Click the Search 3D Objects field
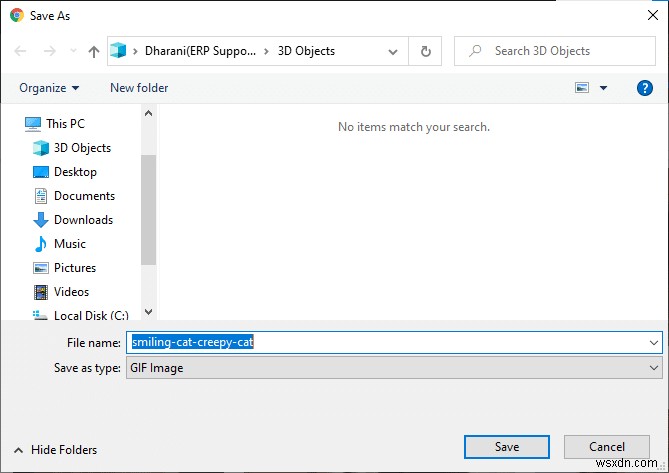The width and height of the screenshot is (669, 473). pos(555,51)
